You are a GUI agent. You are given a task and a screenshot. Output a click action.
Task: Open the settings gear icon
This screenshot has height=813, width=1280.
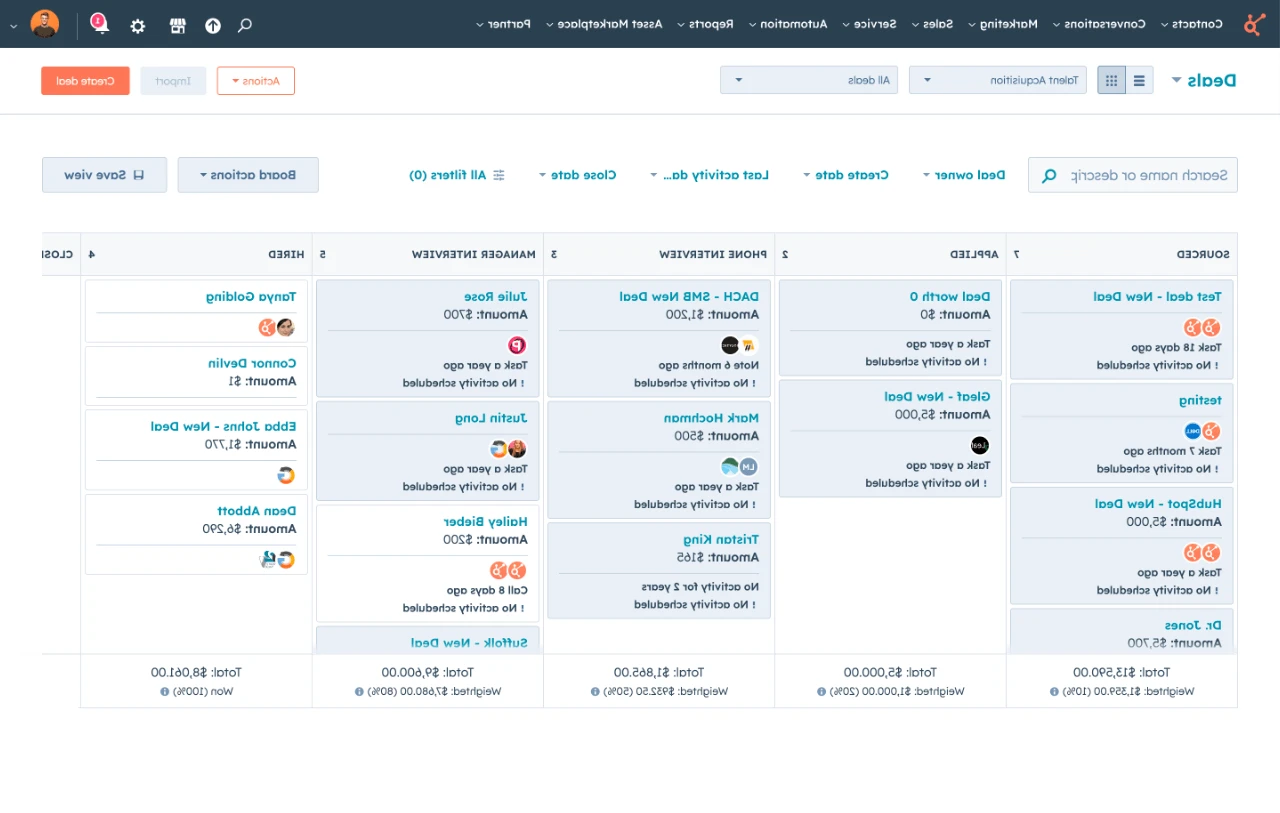click(138, 25)
